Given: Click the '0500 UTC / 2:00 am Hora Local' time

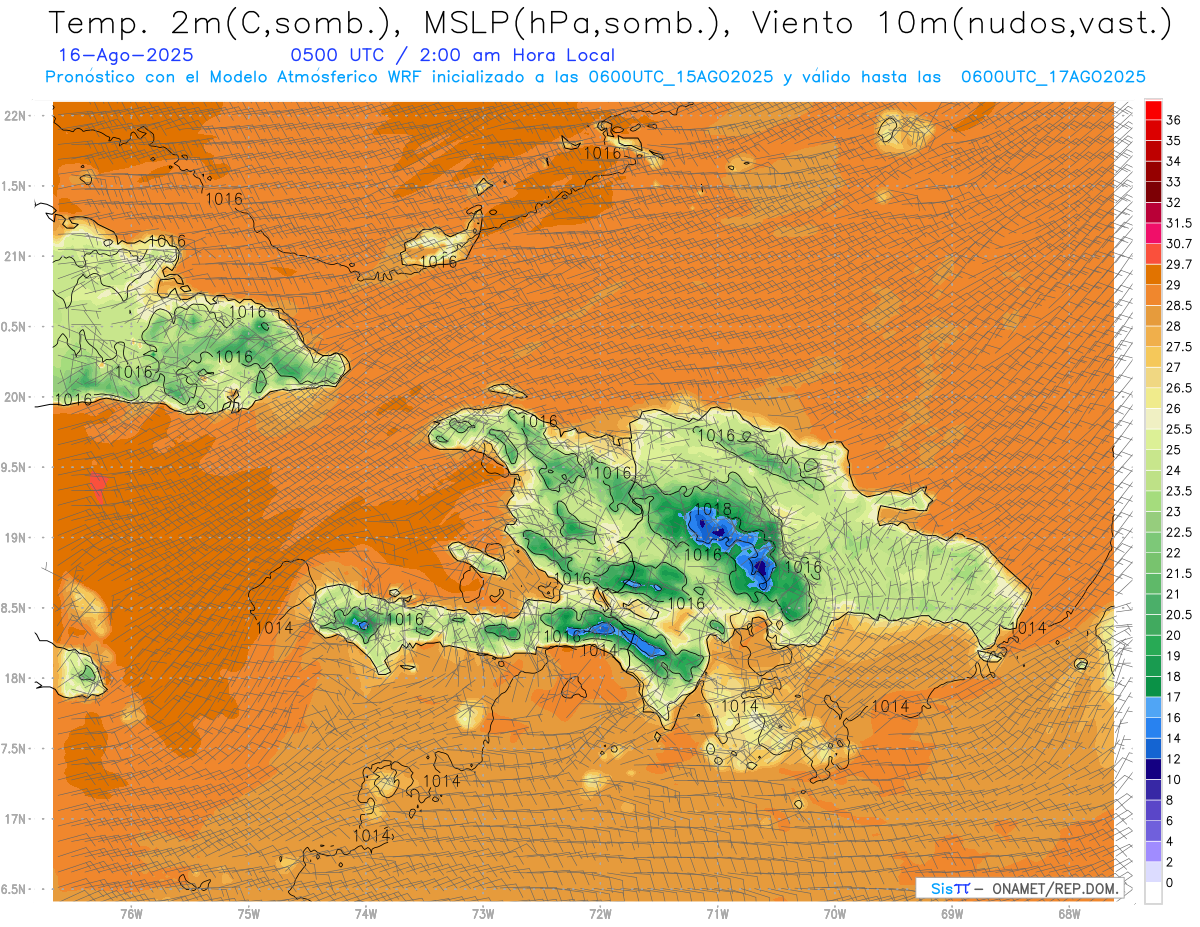Looking at the screenshot, I should [x=453, y=56].
